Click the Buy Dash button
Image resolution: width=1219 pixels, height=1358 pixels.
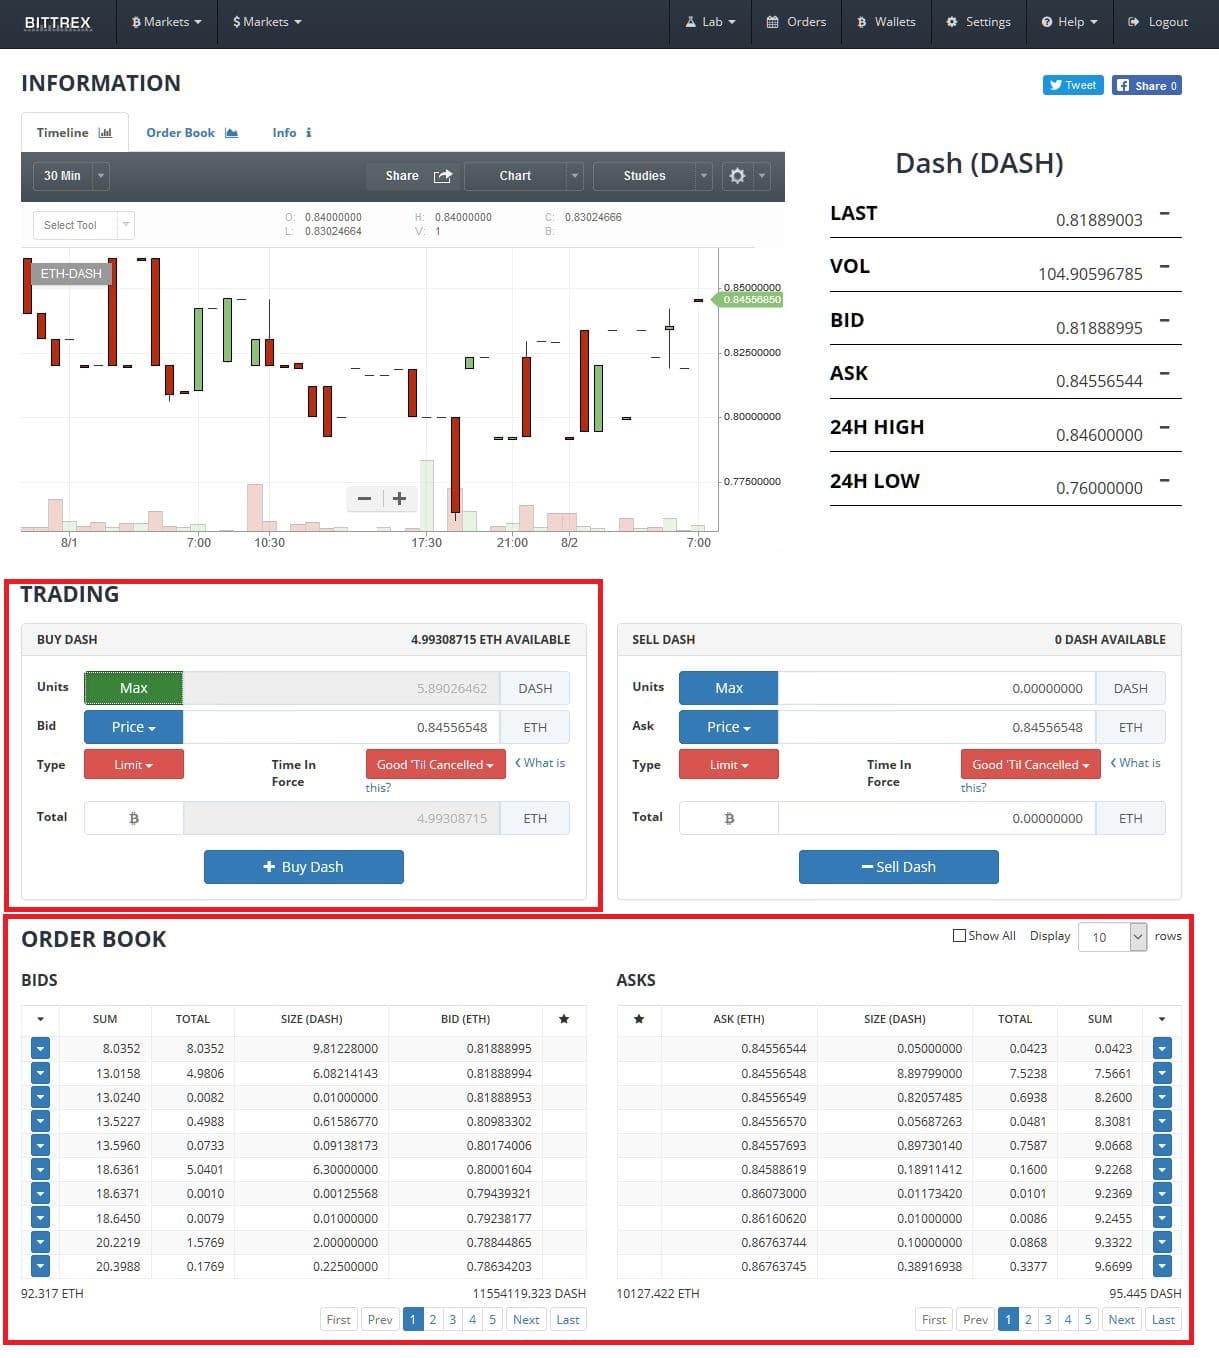coord(303,866)
